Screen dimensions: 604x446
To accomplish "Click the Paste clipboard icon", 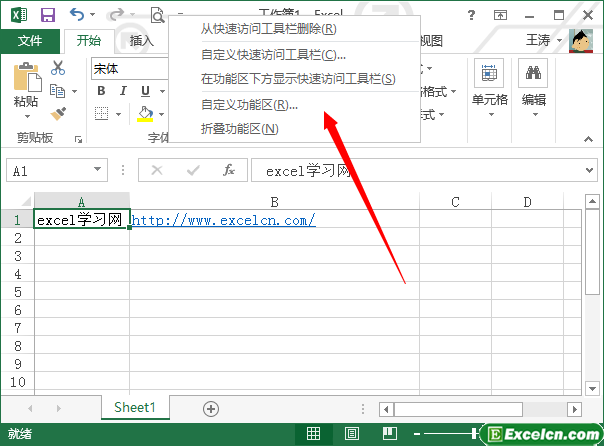I will point(27,77).
